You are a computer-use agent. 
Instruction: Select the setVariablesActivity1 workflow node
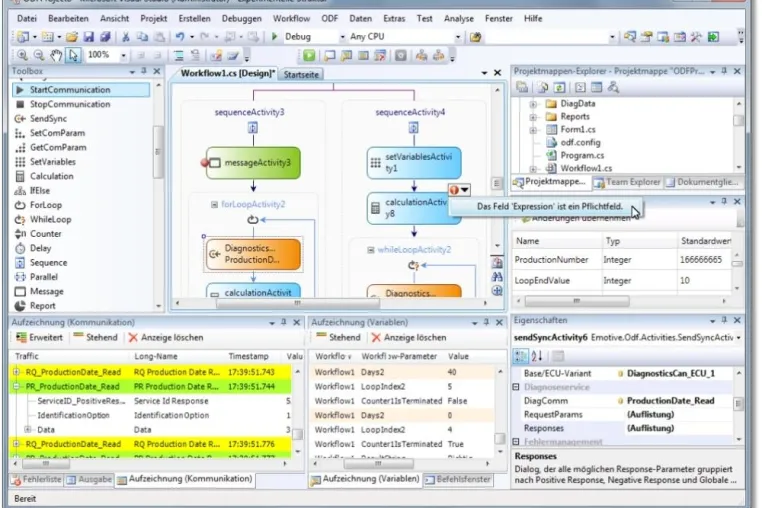[414, 163]
